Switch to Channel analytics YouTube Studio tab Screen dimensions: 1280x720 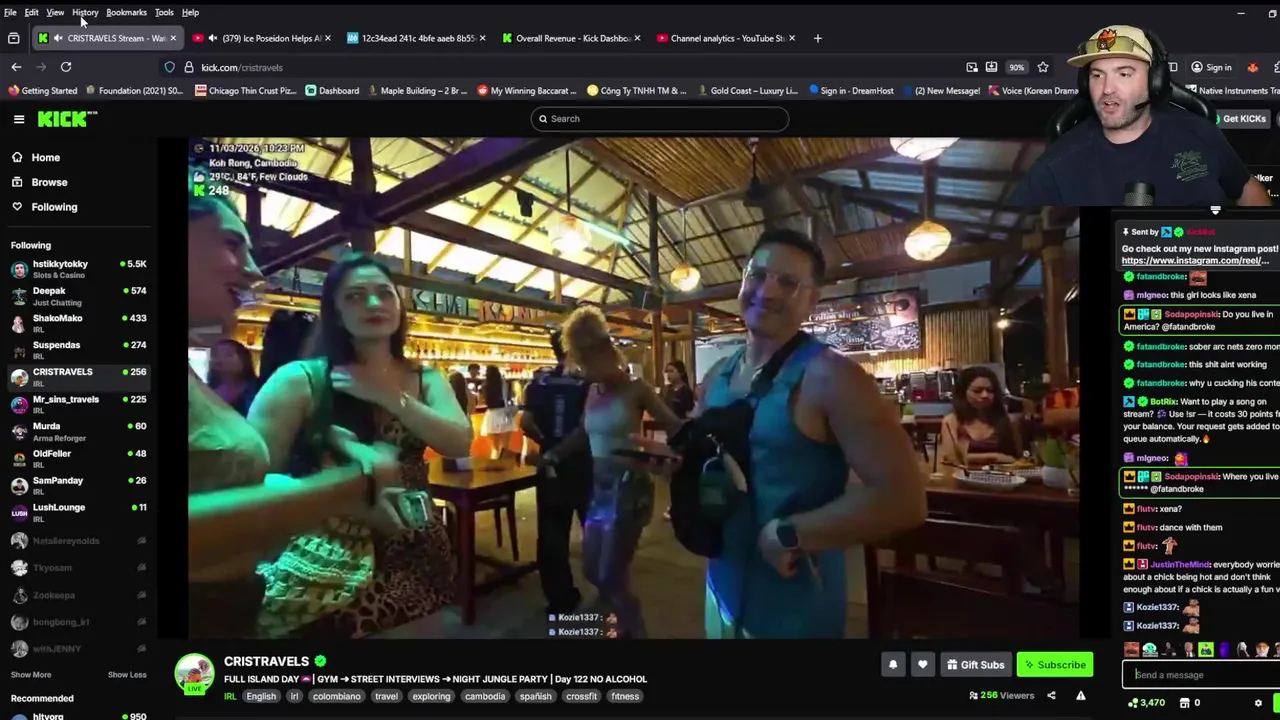[727, 38]
